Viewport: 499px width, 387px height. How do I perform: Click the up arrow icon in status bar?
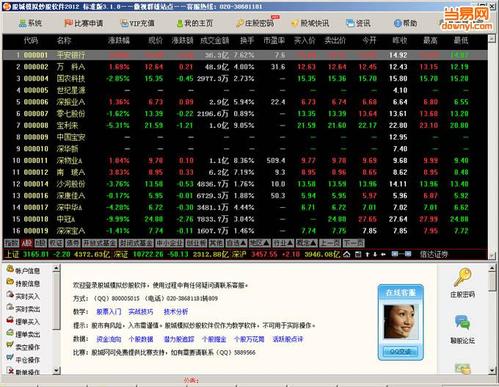(x=367, y=254)
